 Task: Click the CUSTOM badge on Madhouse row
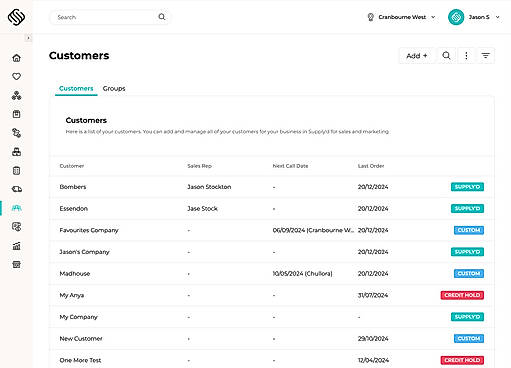coord(469,273)
